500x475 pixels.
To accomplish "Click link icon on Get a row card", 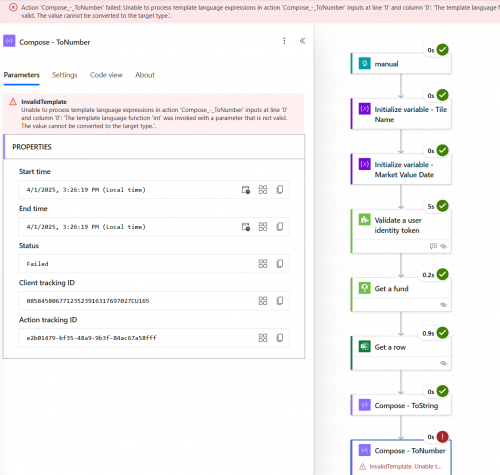I will tap(443, 363).
